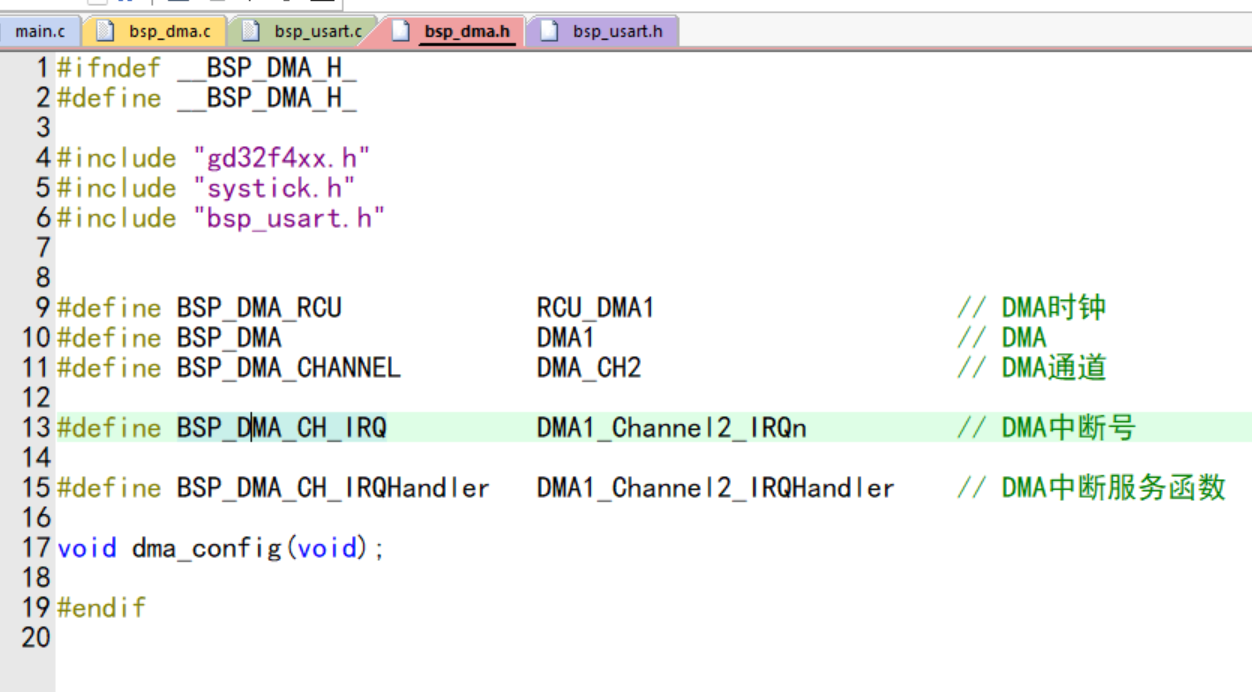Image resolution: width=1252 pixels, height=692 pixels.
Task: Select the bsp_usart.c tab label
Action: point(318,31)
